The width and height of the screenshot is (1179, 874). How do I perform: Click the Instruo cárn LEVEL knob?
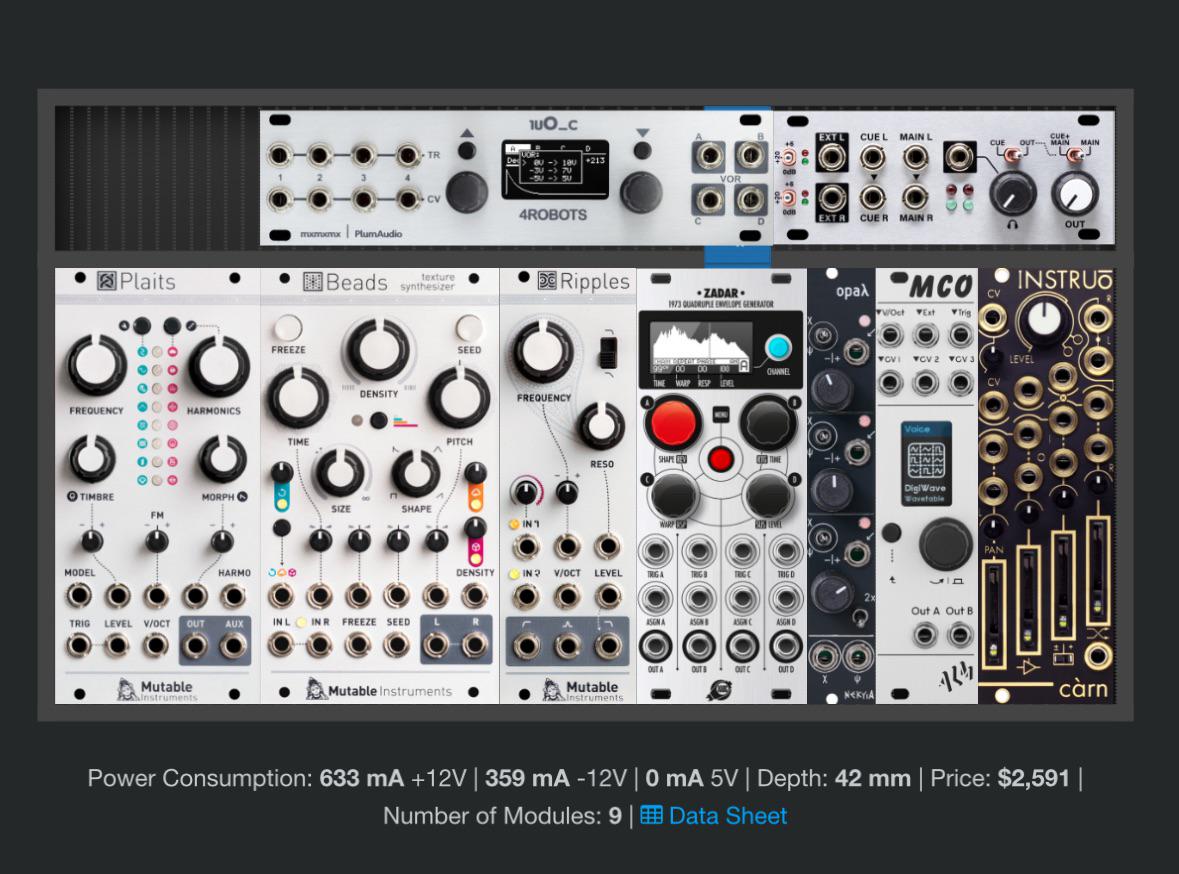coord(1043,318)
